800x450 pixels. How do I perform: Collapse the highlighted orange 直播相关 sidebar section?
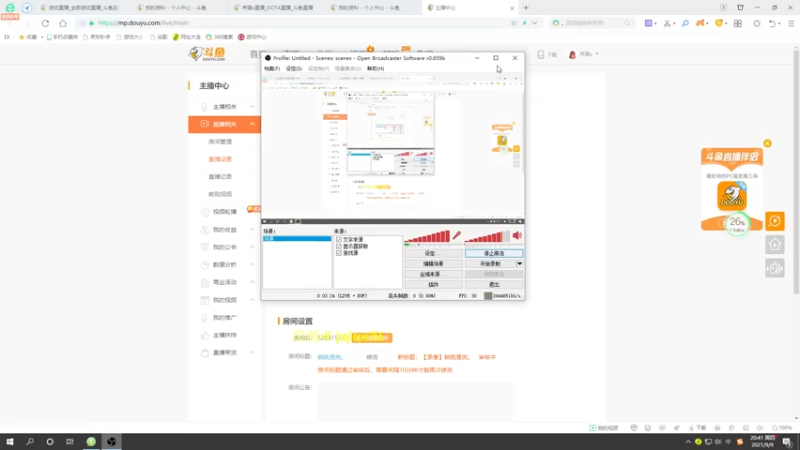pos(252,124)
